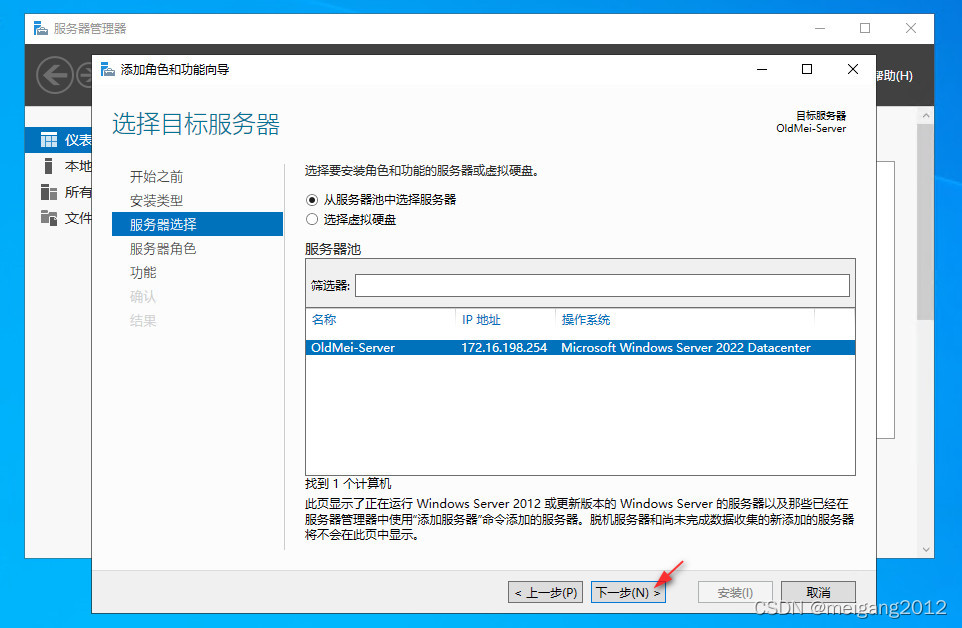The width and height of the screenshot is (962, 628).
Task: Open 服务器选择 wizard step
Action: 198,224
